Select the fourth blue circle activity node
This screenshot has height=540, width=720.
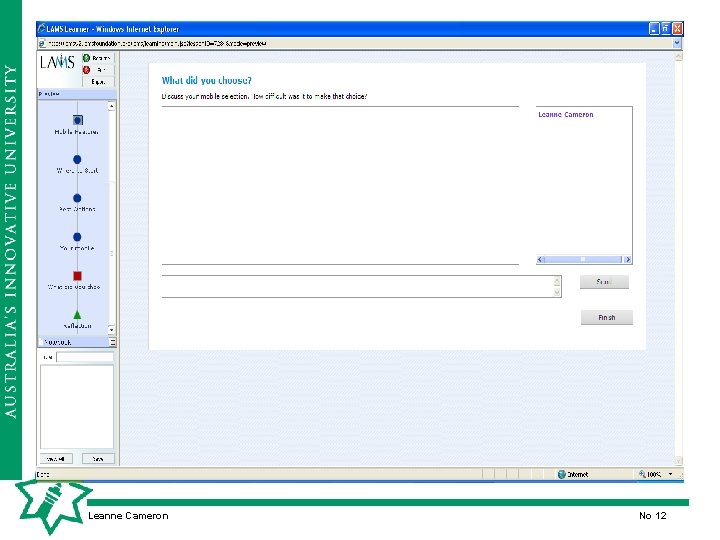(77, 237)
